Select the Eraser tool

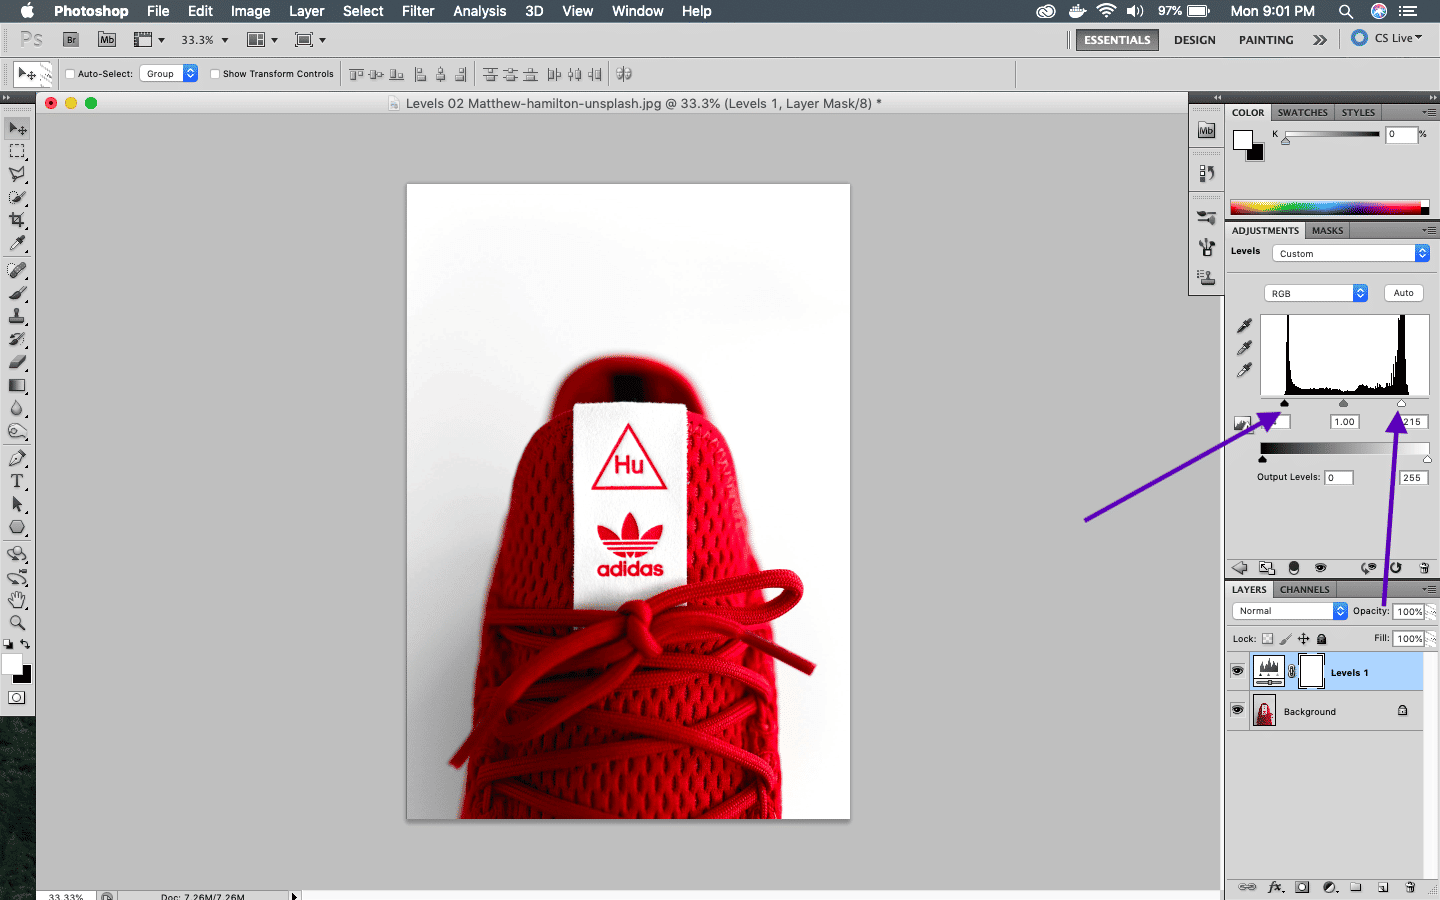tap(17, 362)
